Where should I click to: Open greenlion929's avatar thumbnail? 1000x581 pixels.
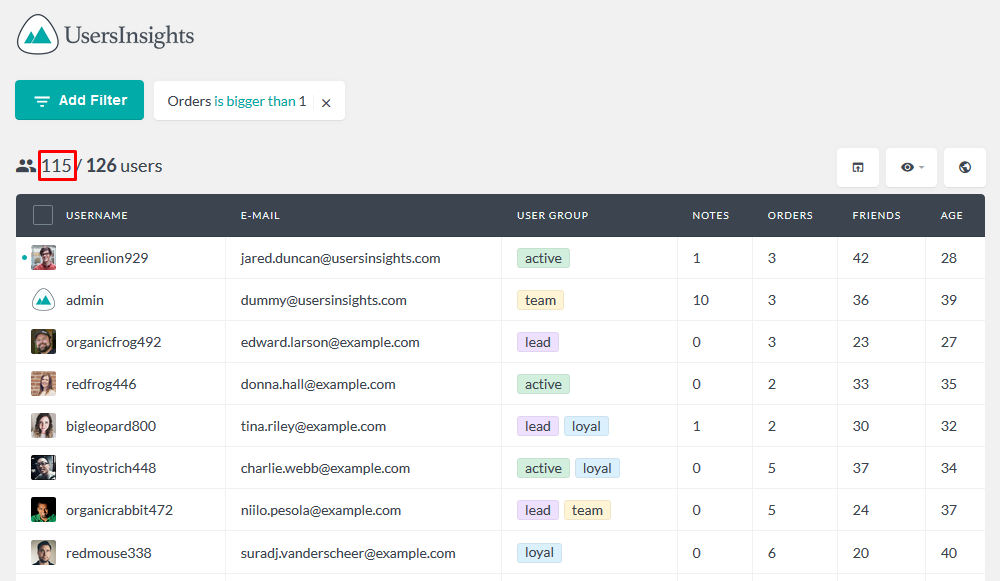pos(43,258)
